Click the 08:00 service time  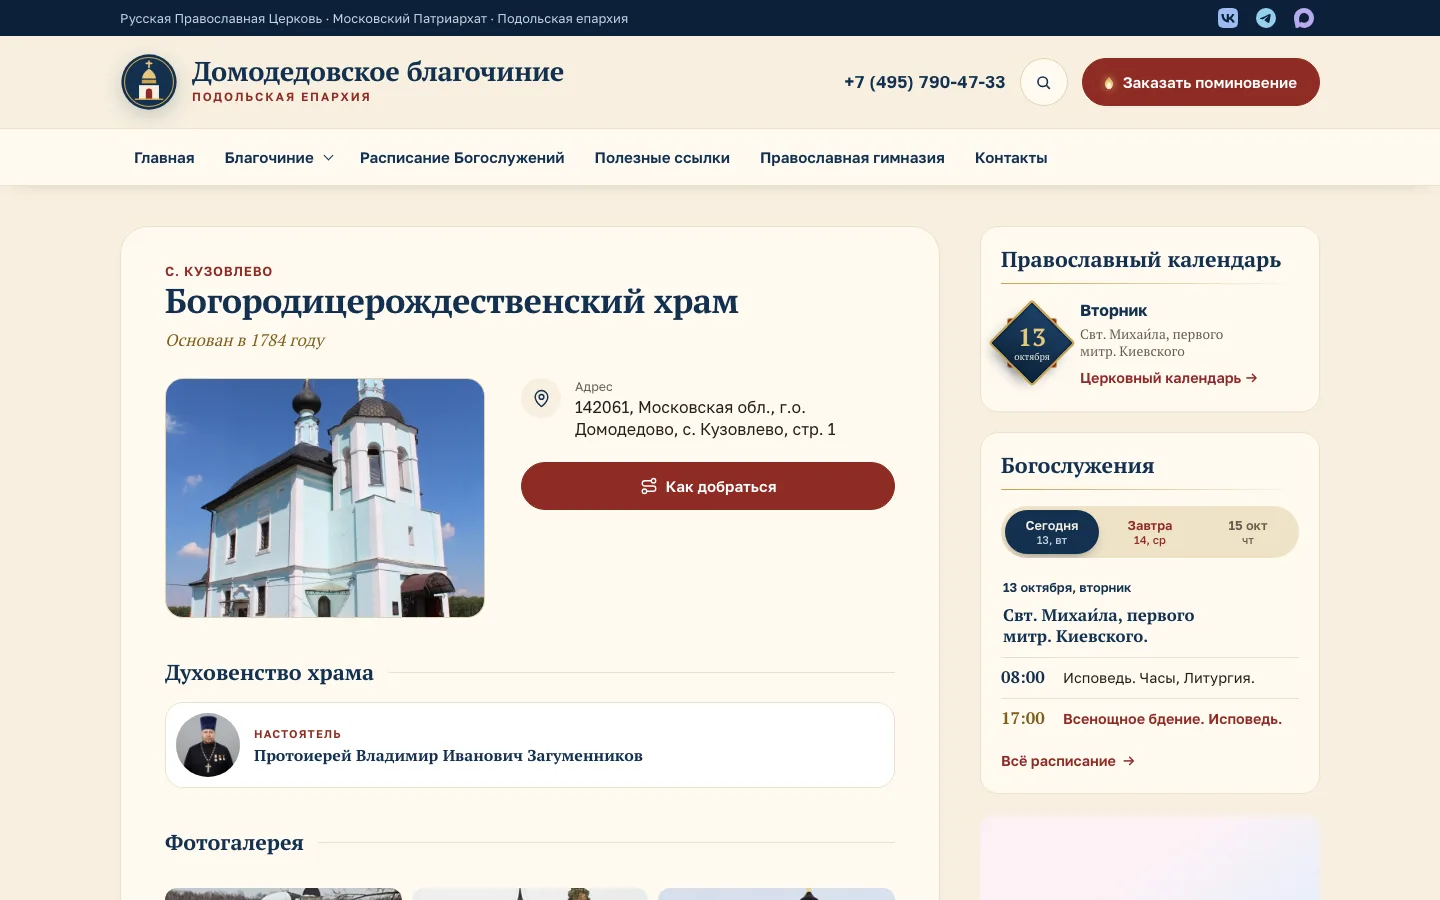click(x=1023, y=678)
